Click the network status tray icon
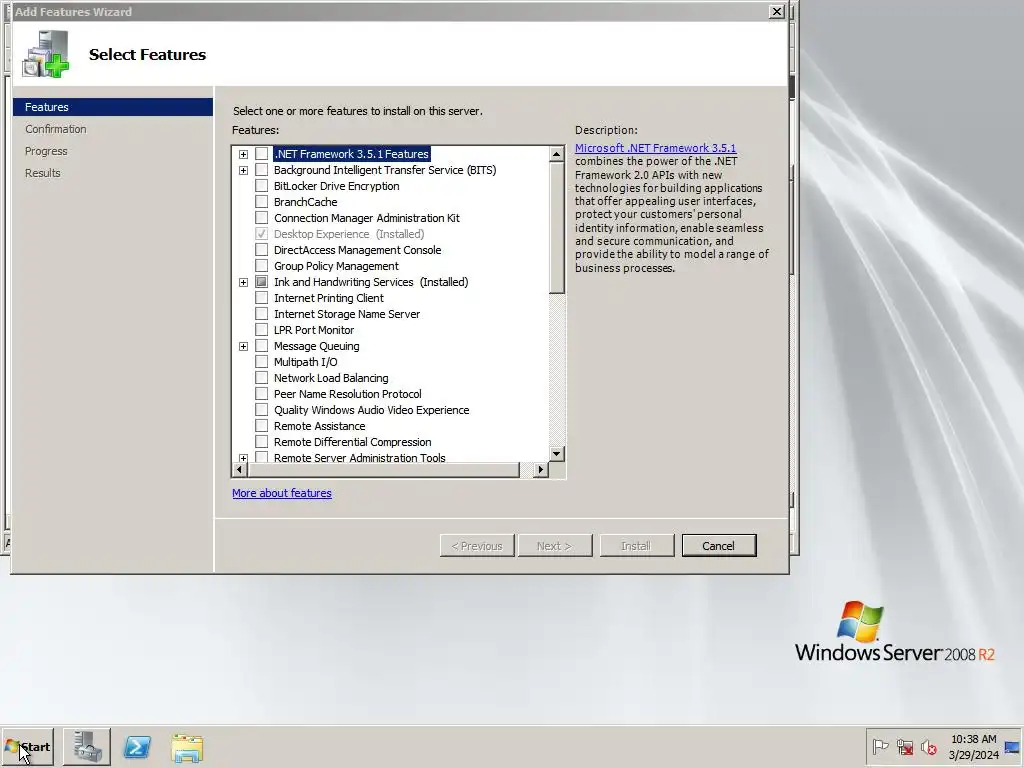This screenshot has width=1024, height=768. [904, 746]
